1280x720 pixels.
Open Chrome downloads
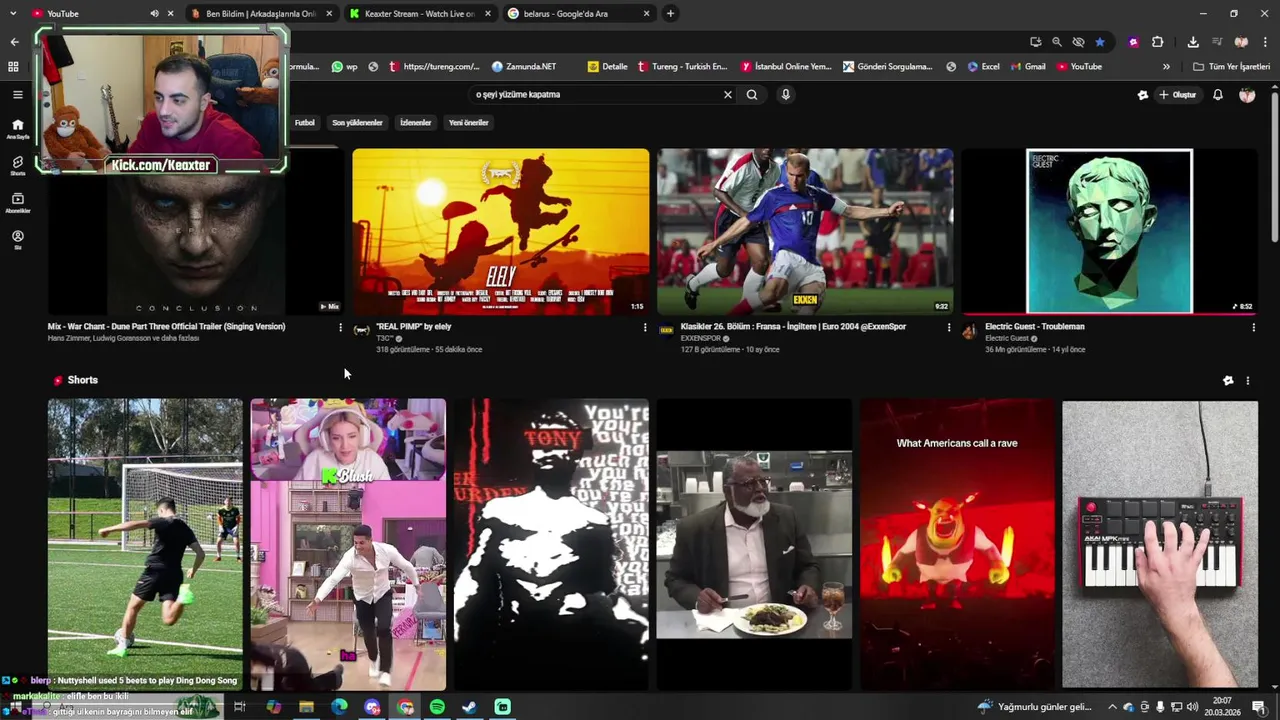1193,42
